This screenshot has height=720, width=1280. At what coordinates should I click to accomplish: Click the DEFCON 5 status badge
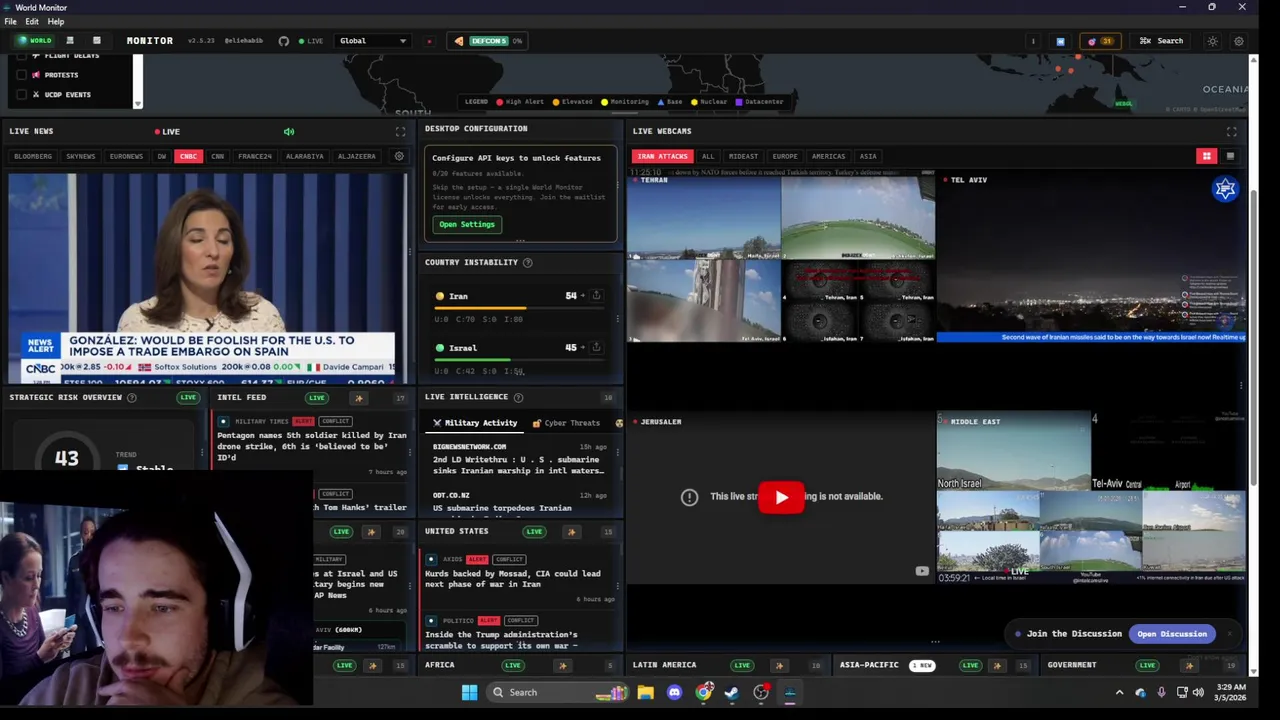click(x=488, y=41)
